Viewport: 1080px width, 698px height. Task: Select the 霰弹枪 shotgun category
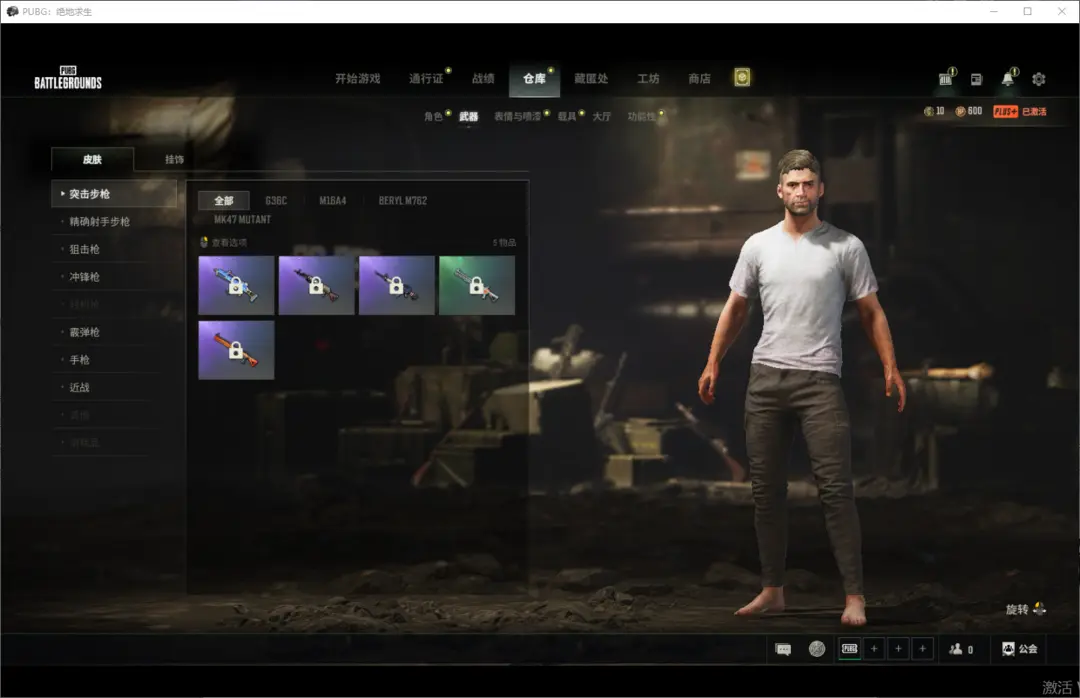[84, 331]
